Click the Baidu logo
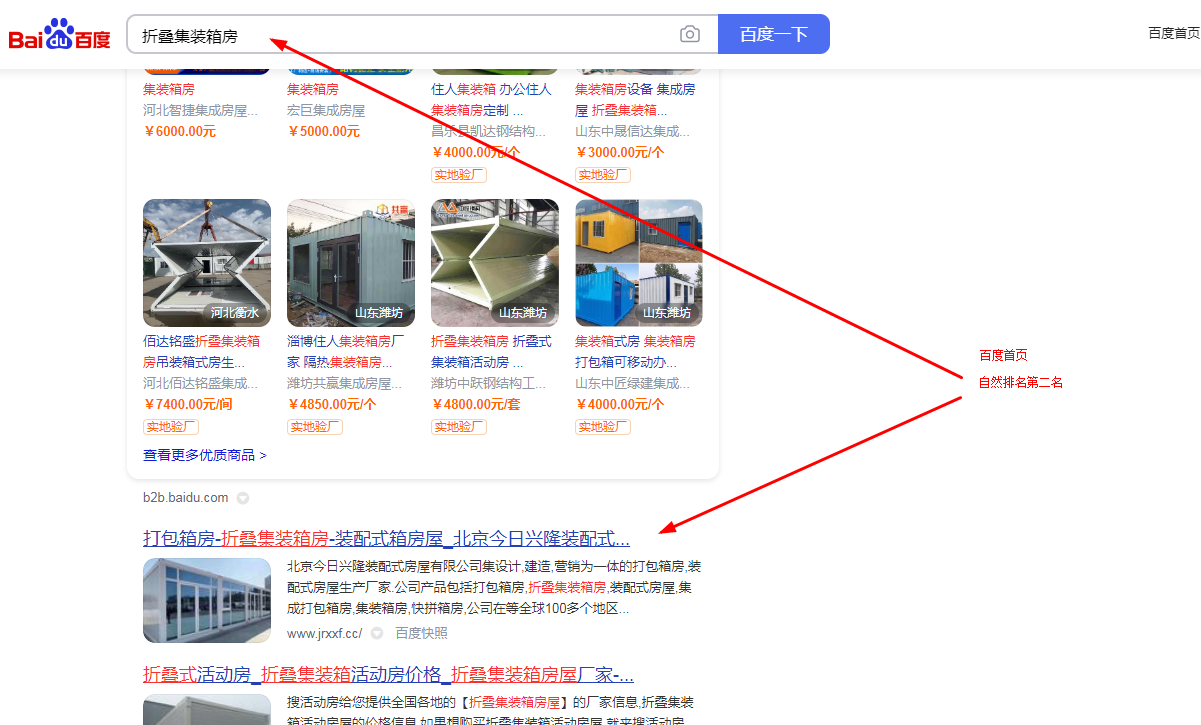 click(x=60, y=35)
